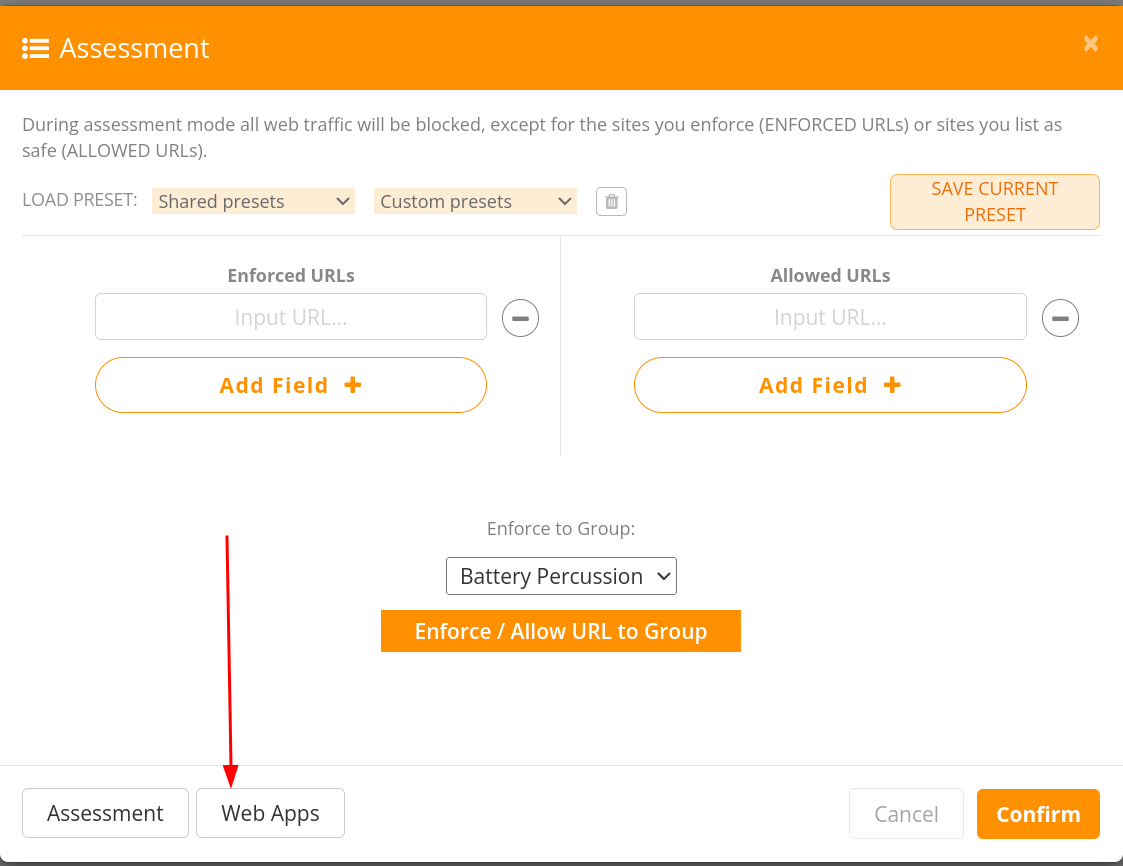Switch to the Web Apps tab
Screen dimensions: 1123x866
(x=270, y=813)
